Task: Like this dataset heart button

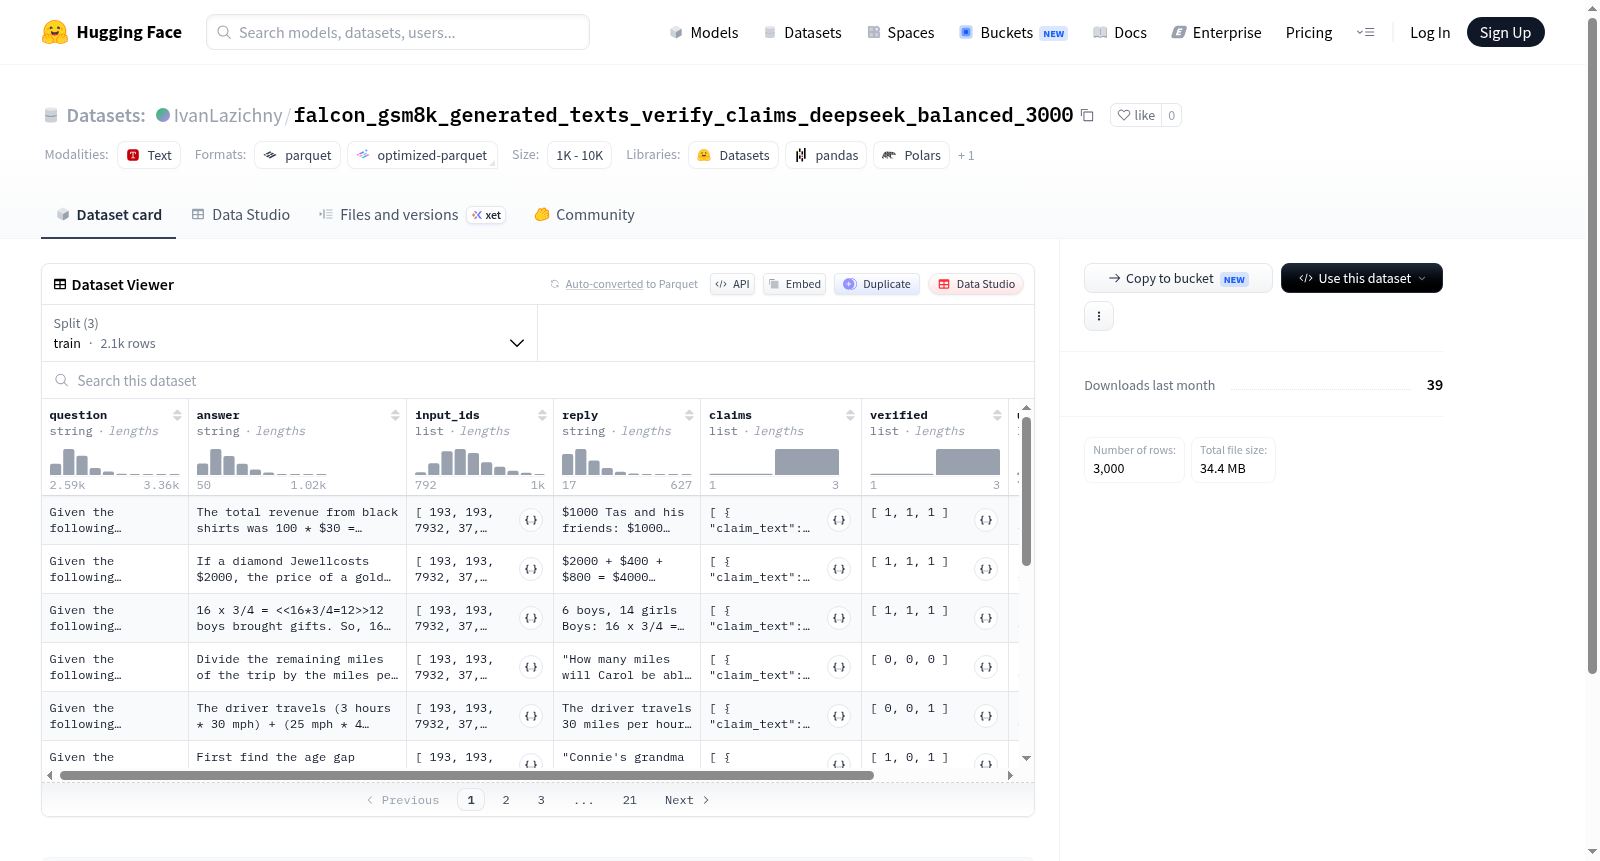Action: (1136, 115)
